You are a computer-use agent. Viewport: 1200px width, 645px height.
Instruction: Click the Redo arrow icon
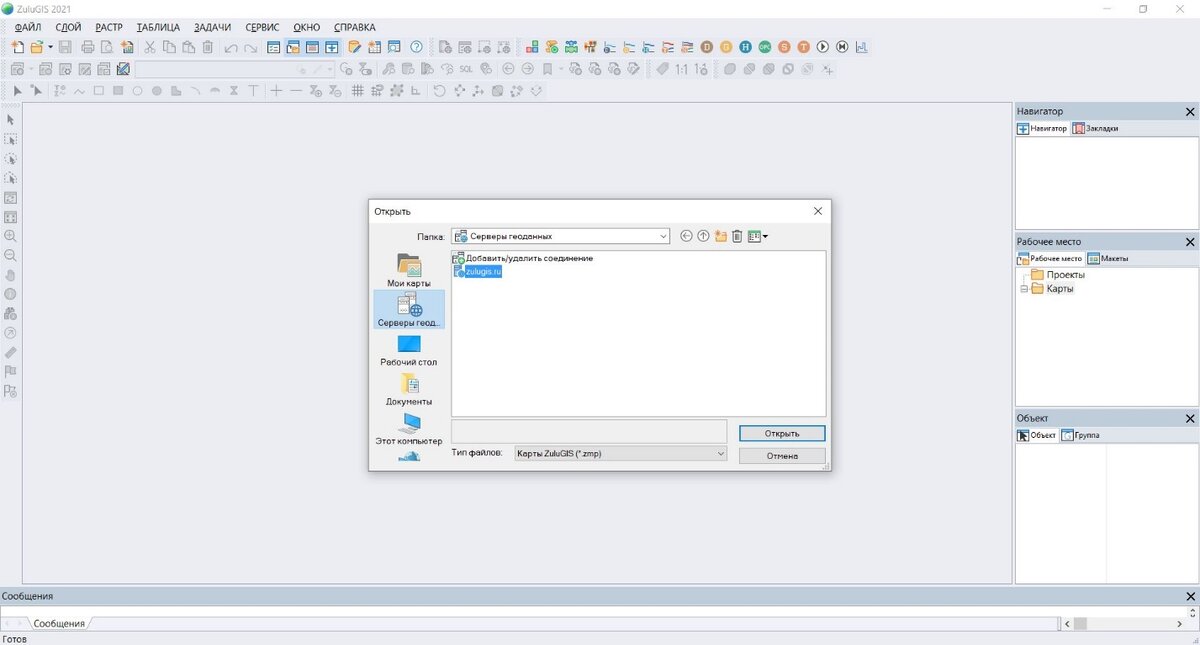click(x=251, y=48)
